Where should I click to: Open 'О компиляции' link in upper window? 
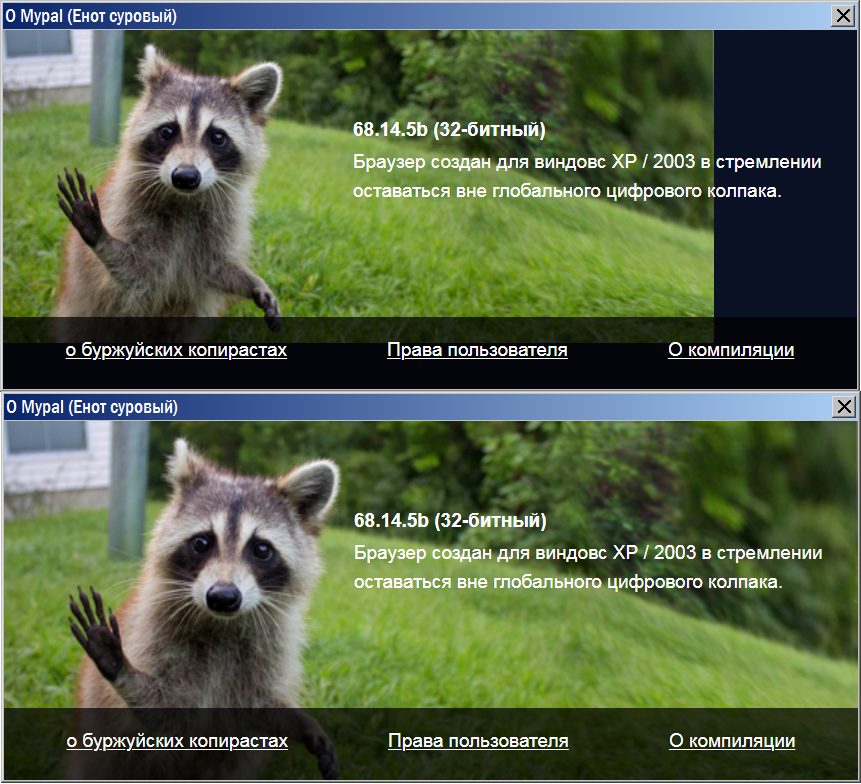point(731,350)
